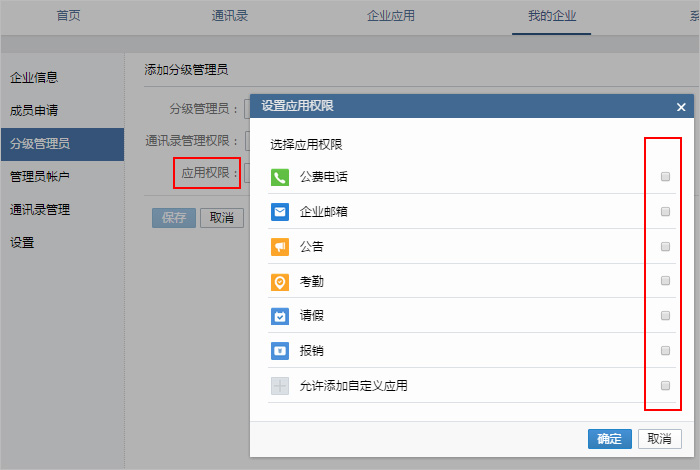Viewport: 700px width, 470px height.
Task: Open the 企业应用 top tab
Action: click(x=391, y=16)
